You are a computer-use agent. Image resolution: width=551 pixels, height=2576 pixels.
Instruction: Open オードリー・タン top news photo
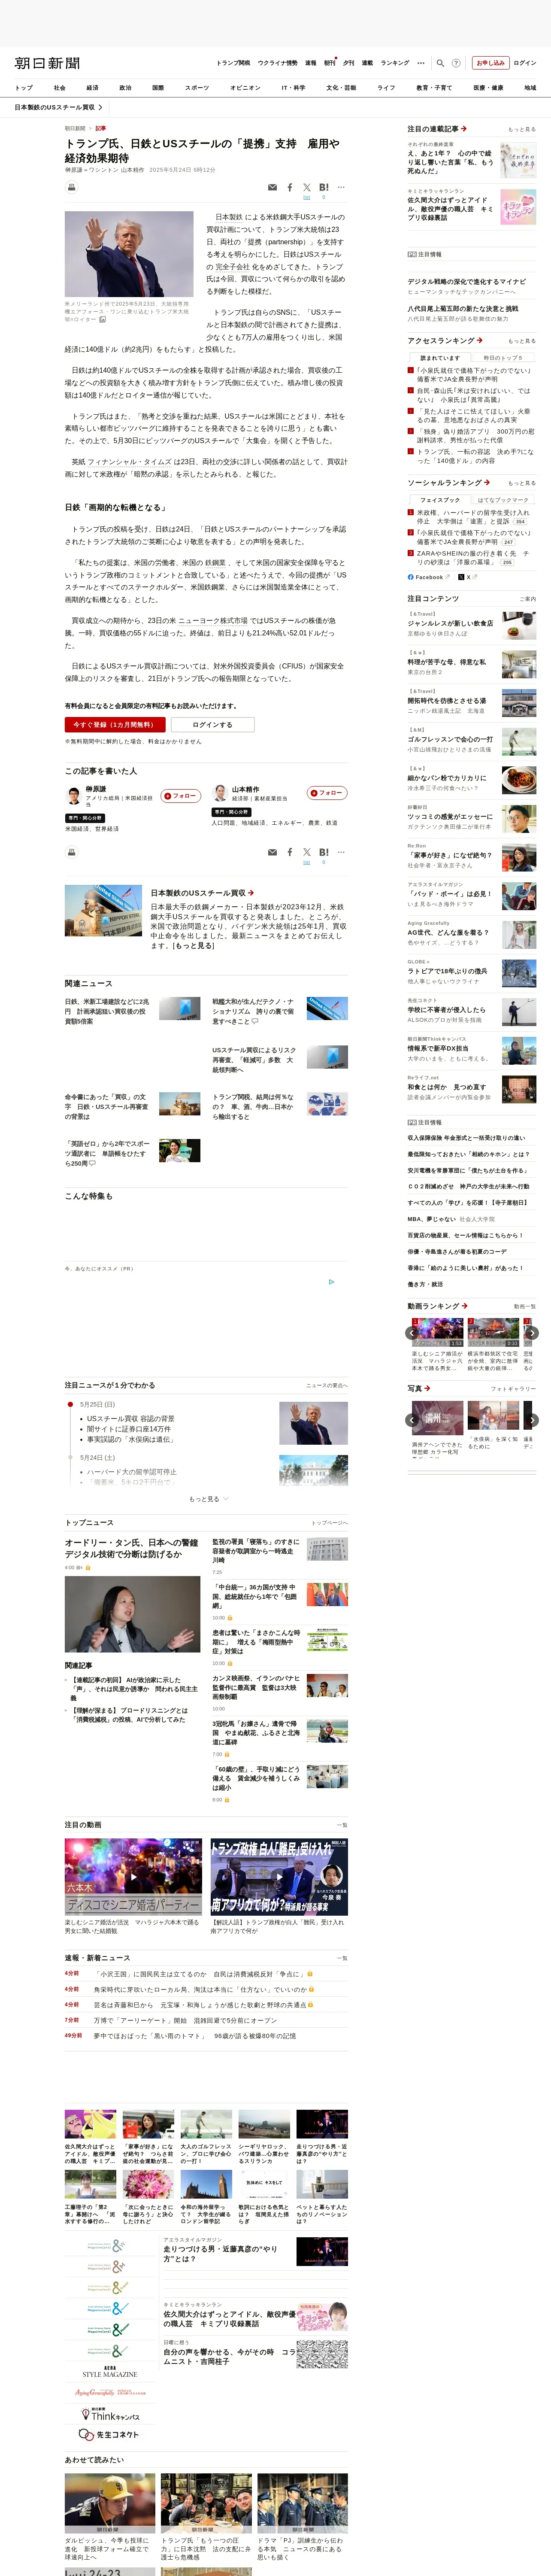(x=133, y=1614)
